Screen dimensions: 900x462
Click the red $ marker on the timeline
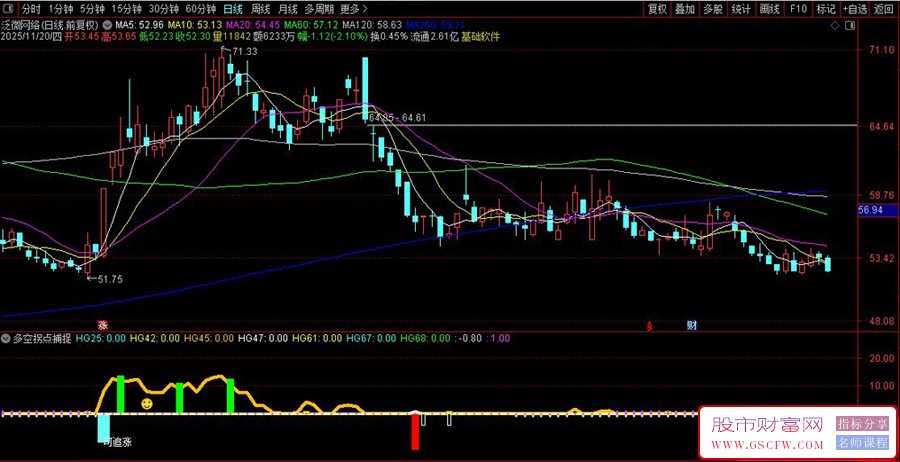coord(649,326)
